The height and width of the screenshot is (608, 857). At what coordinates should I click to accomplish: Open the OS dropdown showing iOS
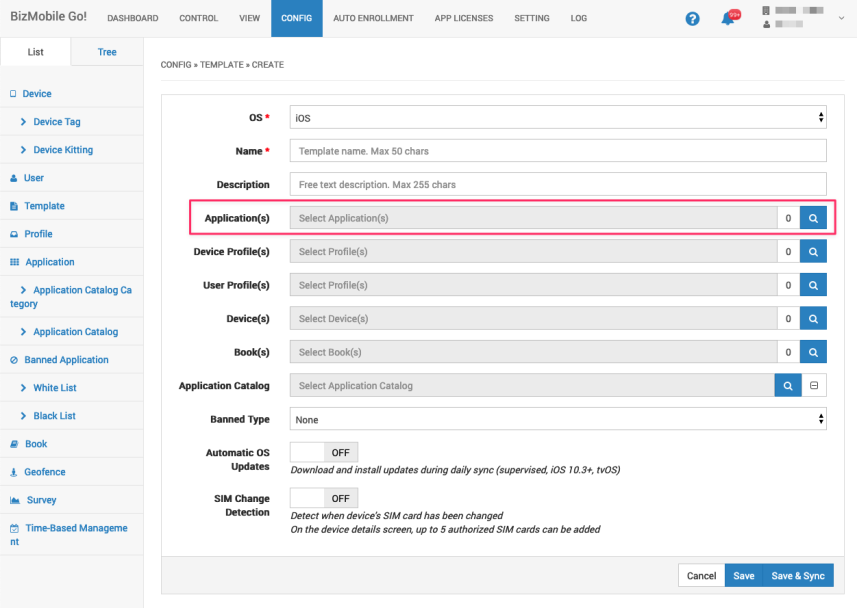[558, 118]
